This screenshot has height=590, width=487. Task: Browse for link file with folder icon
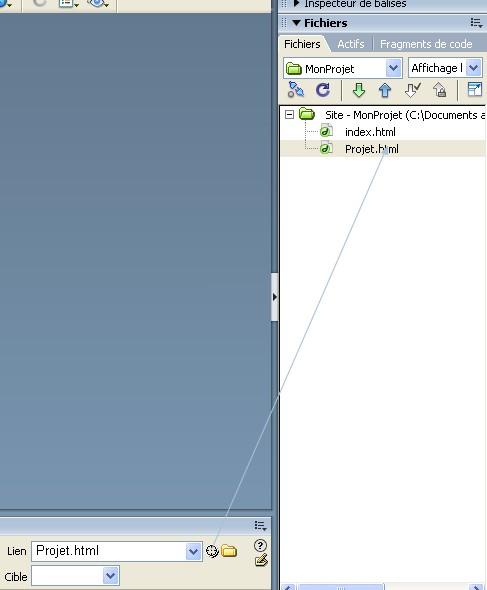(229, 551)
